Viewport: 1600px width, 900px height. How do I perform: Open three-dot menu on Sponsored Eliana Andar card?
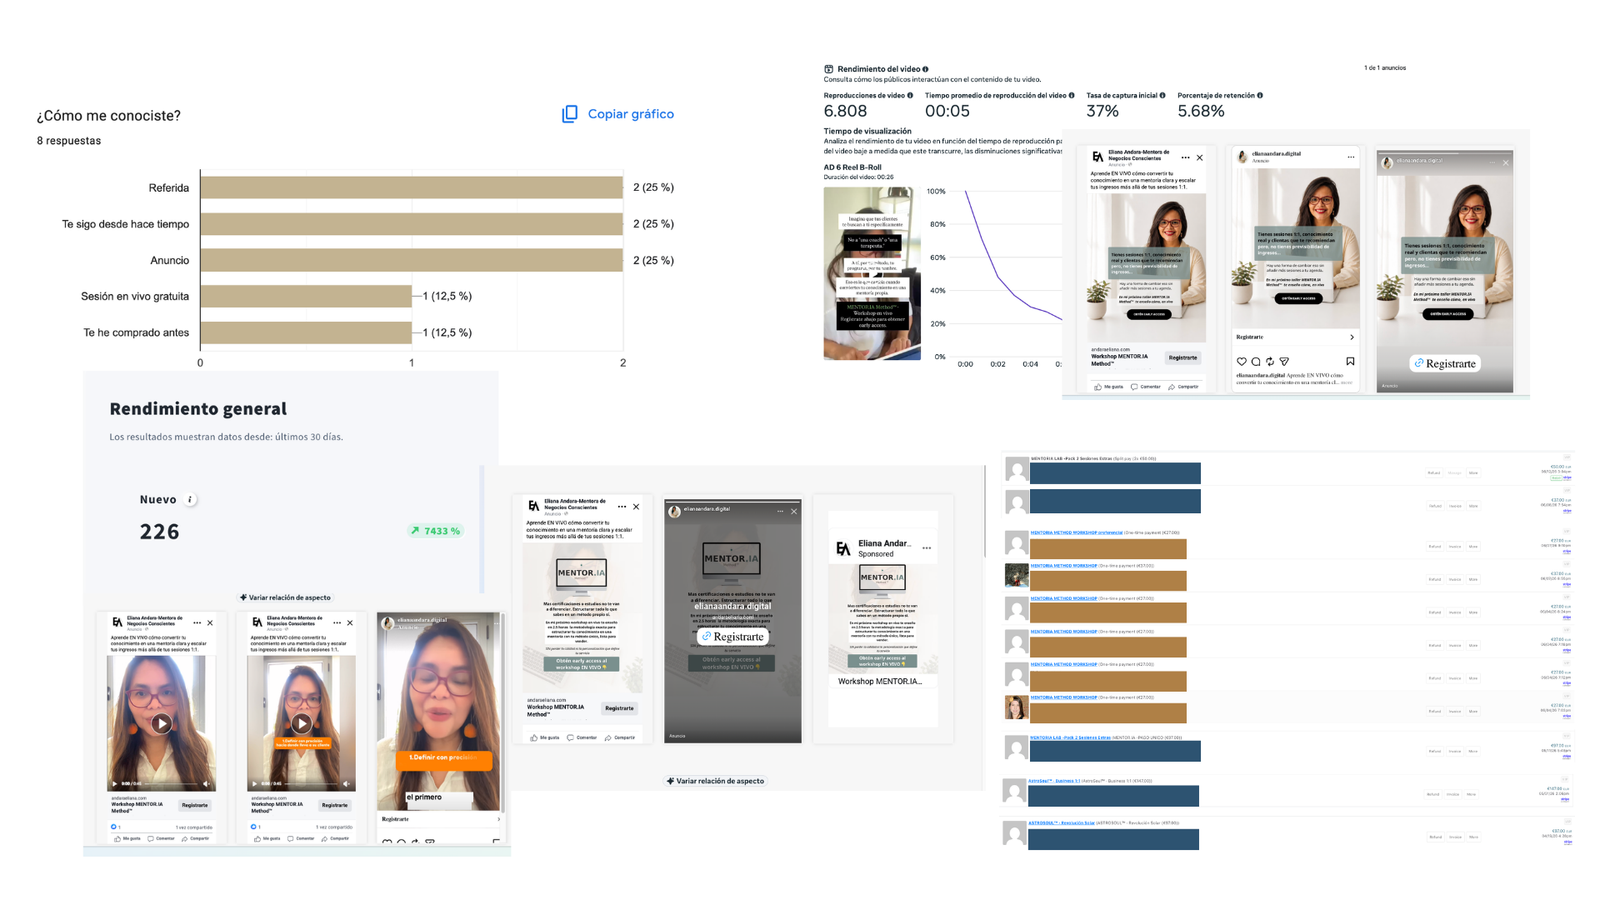(x=927, y=548)
